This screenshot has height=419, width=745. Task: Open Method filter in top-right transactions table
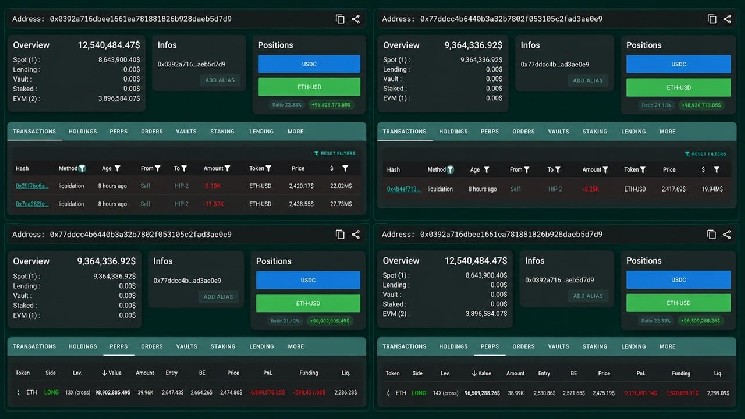pyautogui.click(x=450, y=170)
